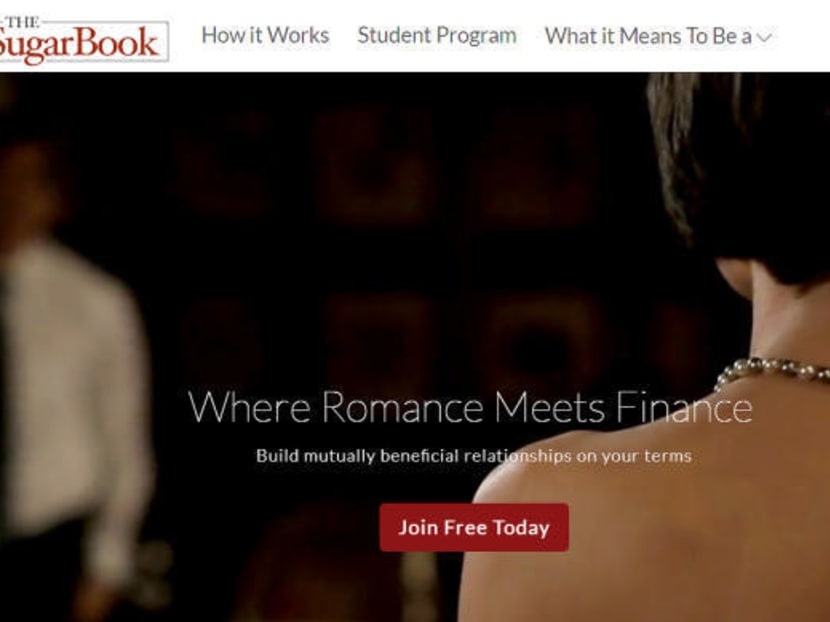
Task: Go to Student Program
Action: pos(437,35)
